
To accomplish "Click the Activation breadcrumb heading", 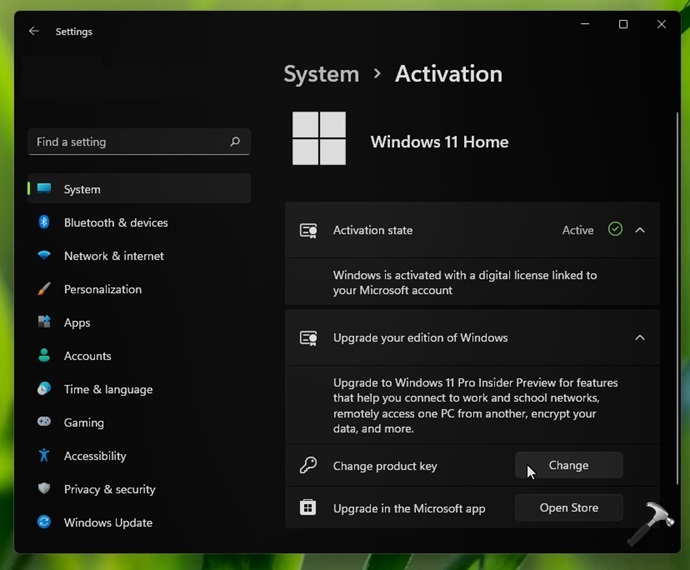I will pos(448,74).
